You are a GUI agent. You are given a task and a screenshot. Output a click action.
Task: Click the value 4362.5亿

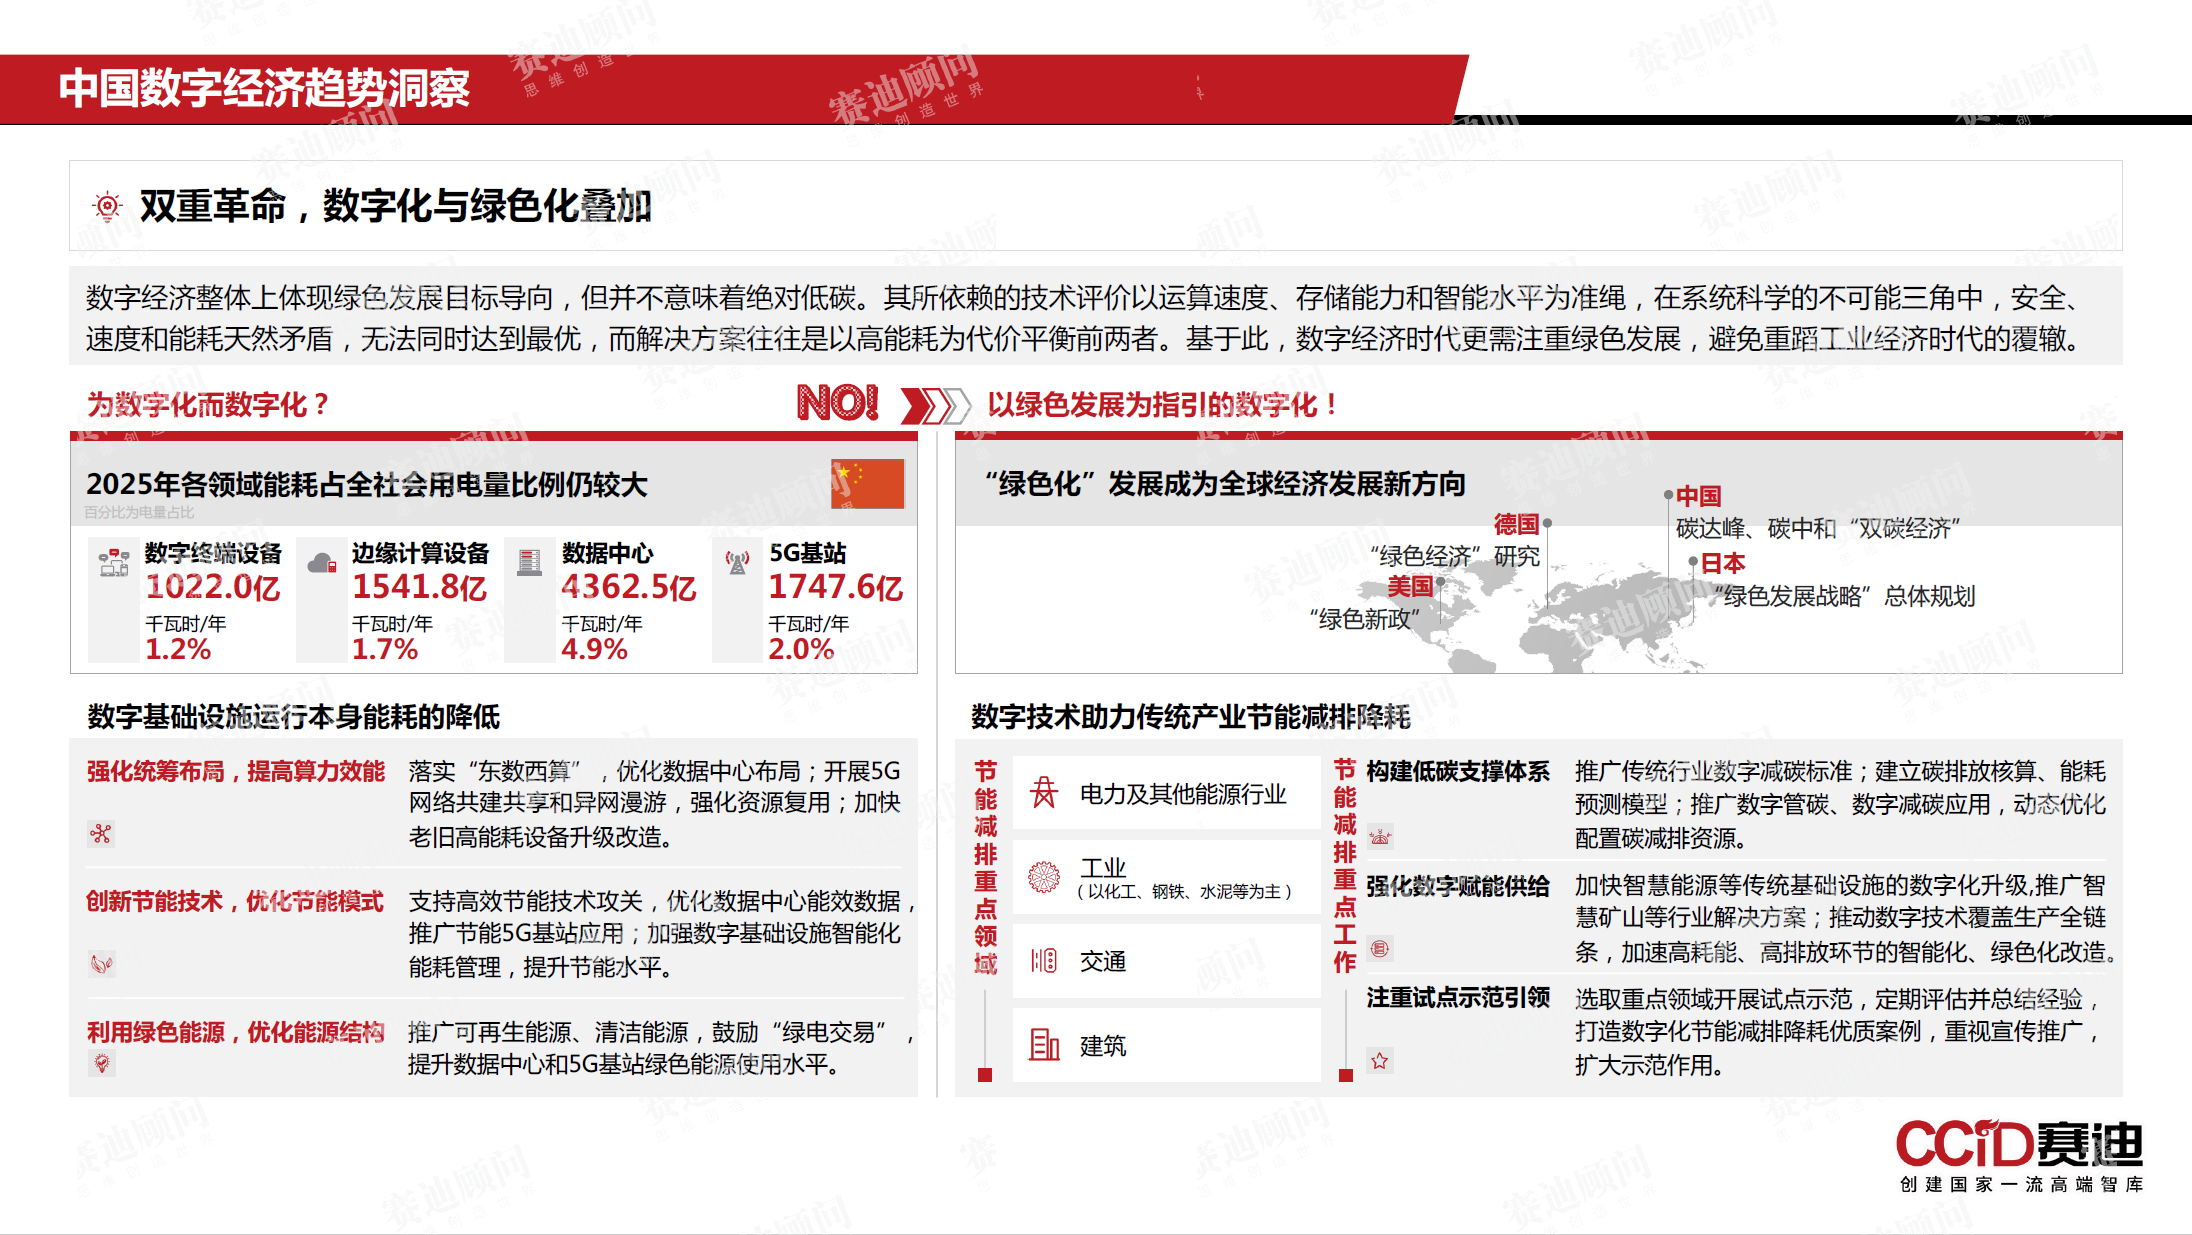click(x=629, y=587)
